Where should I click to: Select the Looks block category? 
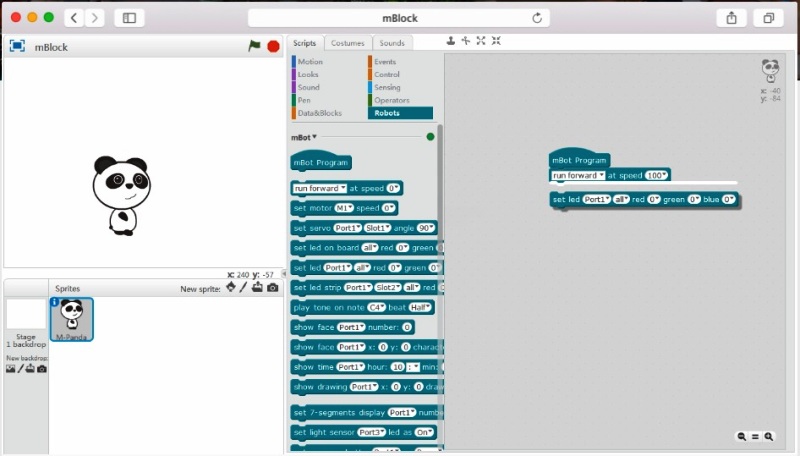point(308,74)
